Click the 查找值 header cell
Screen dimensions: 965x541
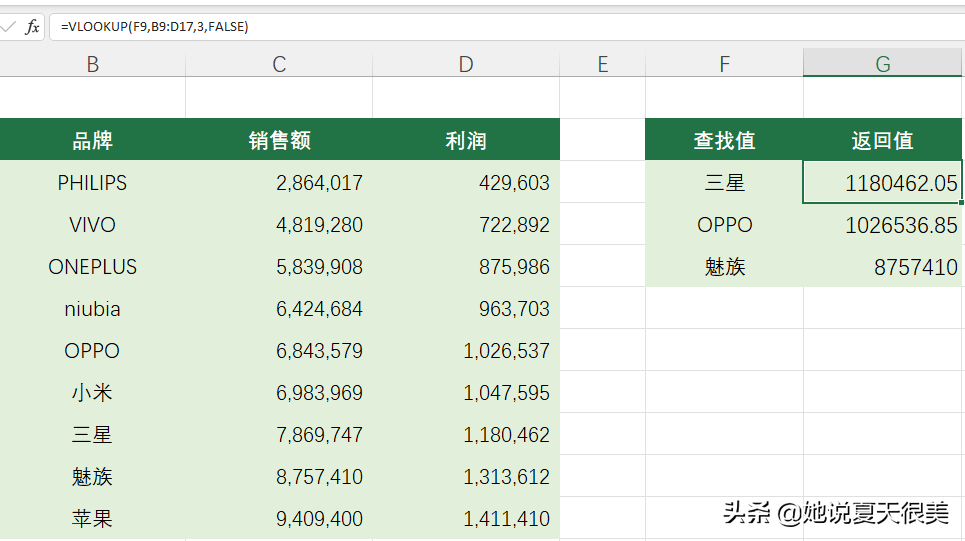(724, 140)
